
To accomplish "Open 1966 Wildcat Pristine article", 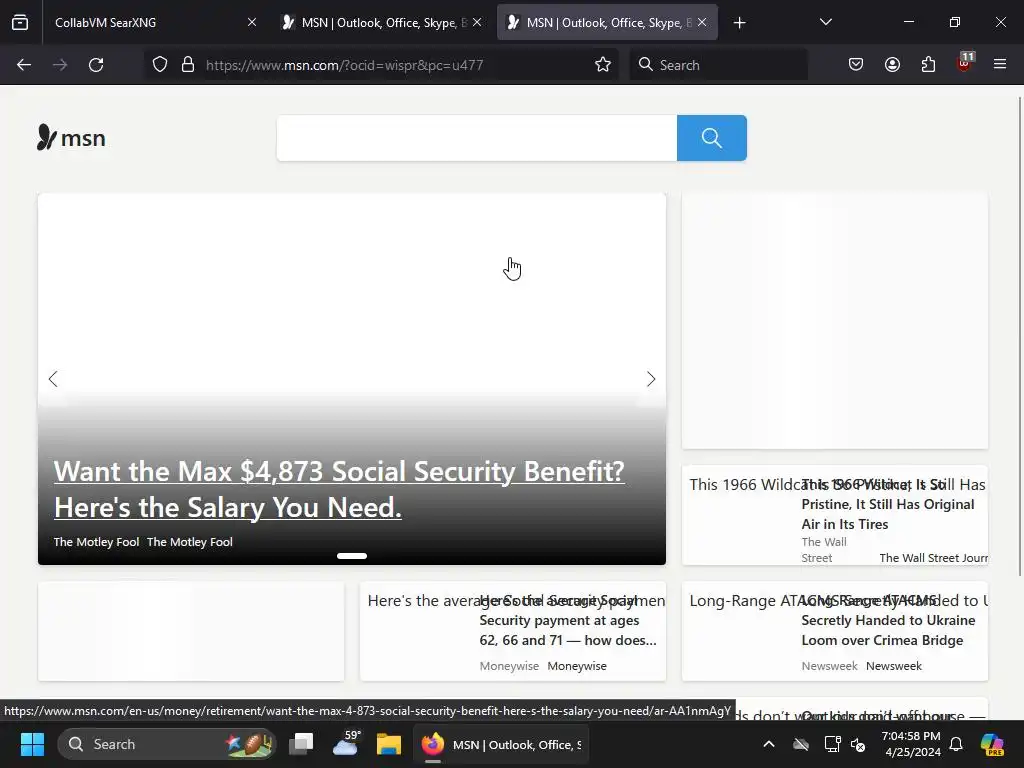I will [x=888, y=504].
